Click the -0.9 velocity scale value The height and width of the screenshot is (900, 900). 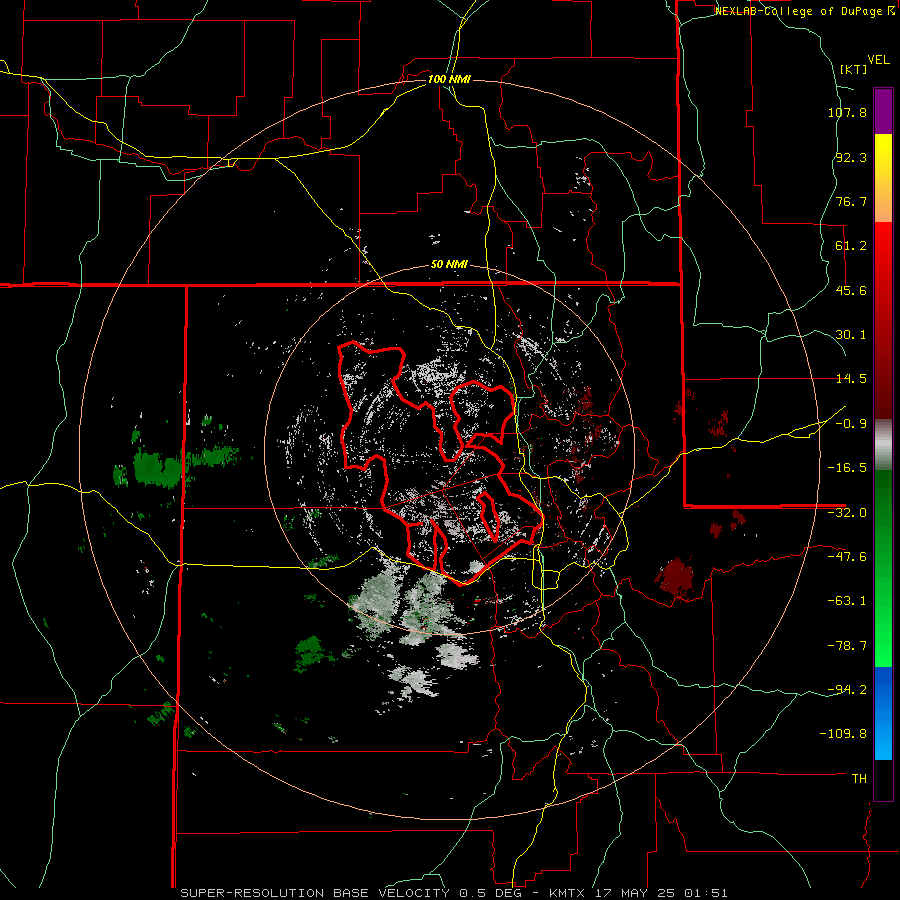click(x=851, y=424)
